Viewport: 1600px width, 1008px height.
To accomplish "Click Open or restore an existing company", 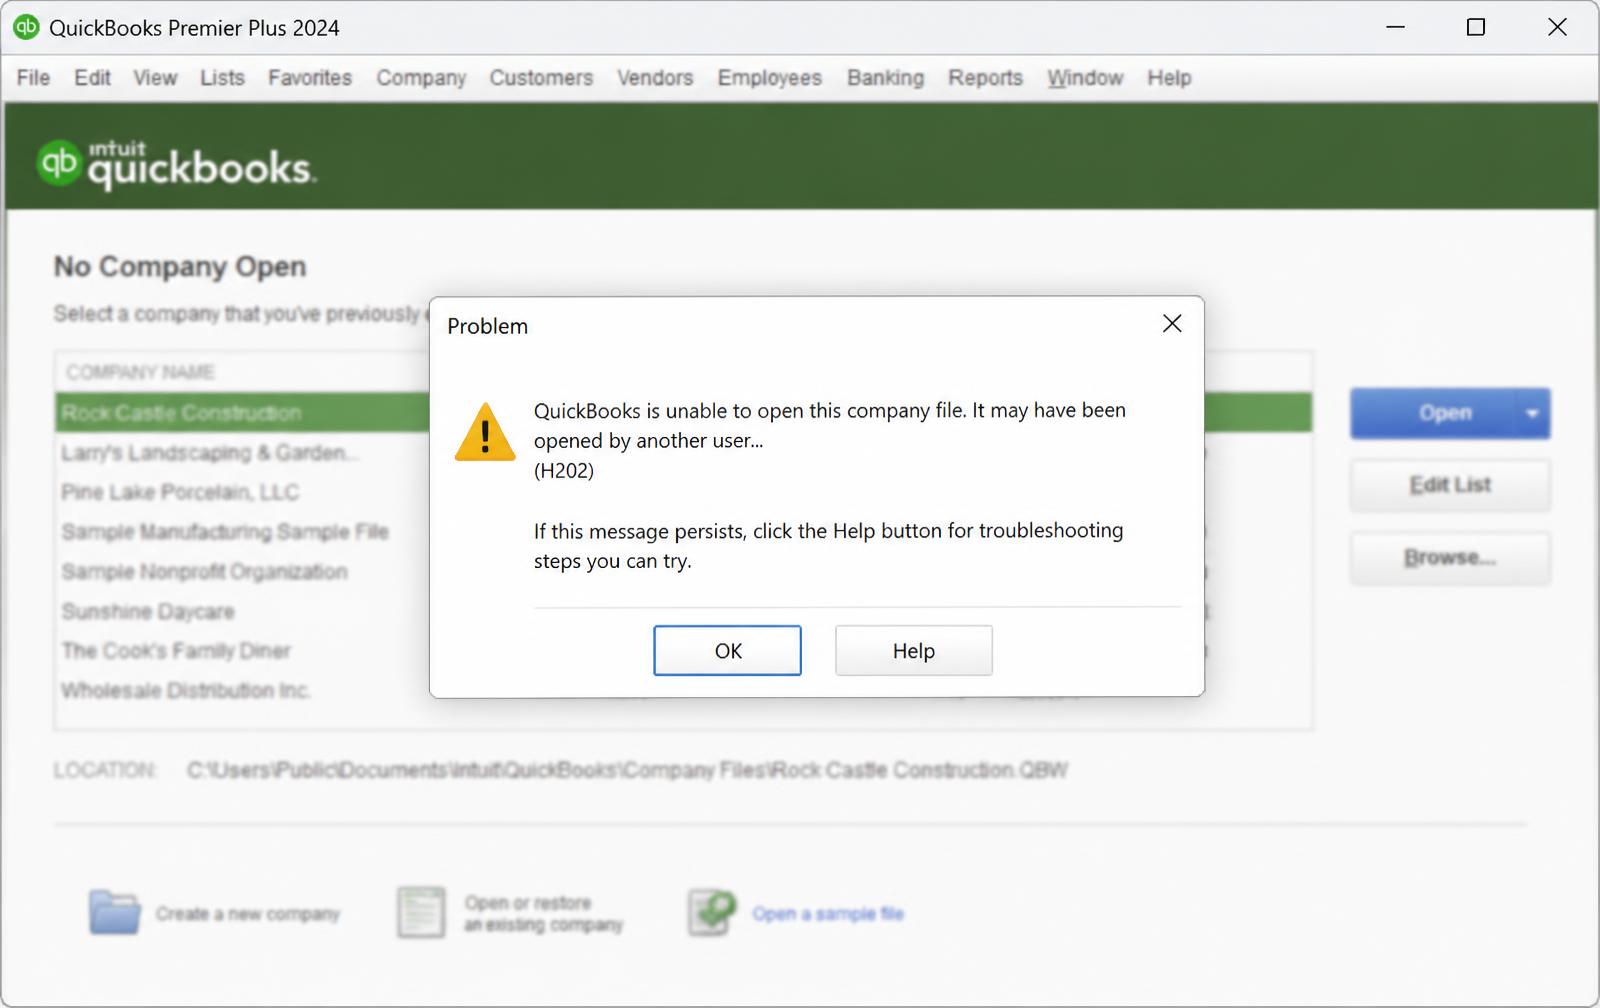I will point(543,913).
